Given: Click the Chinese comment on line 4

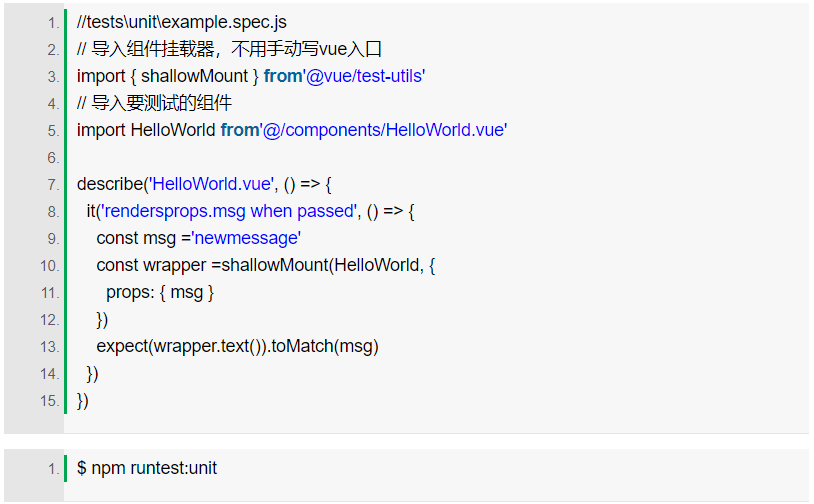Looking at the screenshot, I should pyautogui.click(x=154, y=103).
